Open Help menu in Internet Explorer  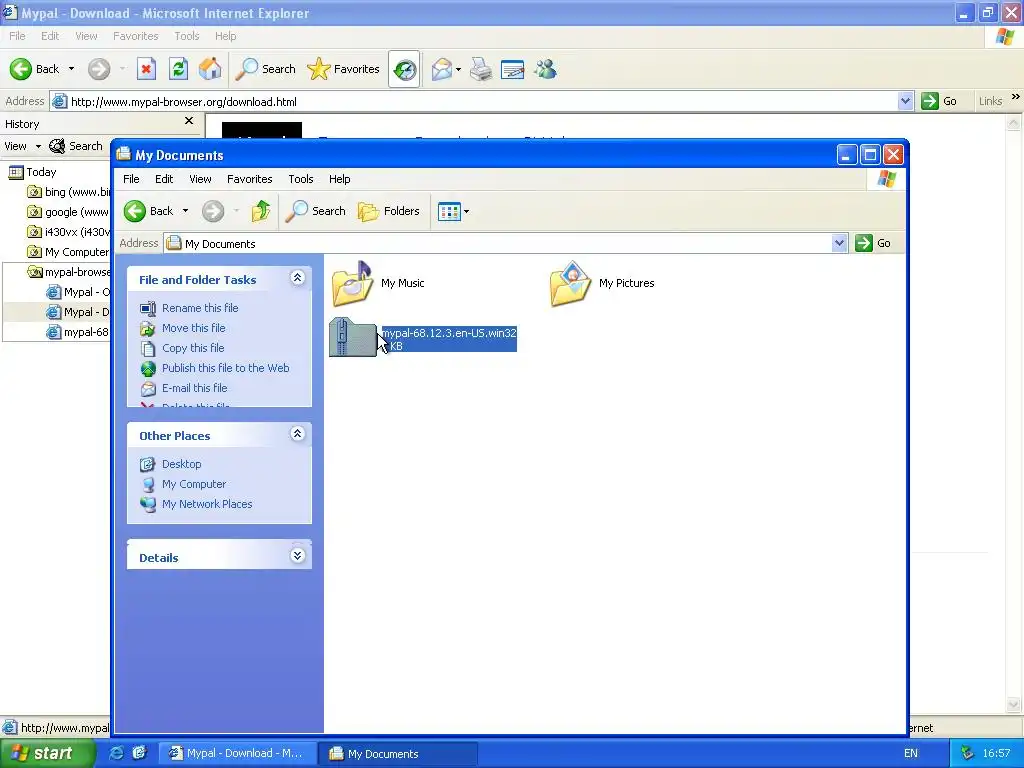coord(225,36)
